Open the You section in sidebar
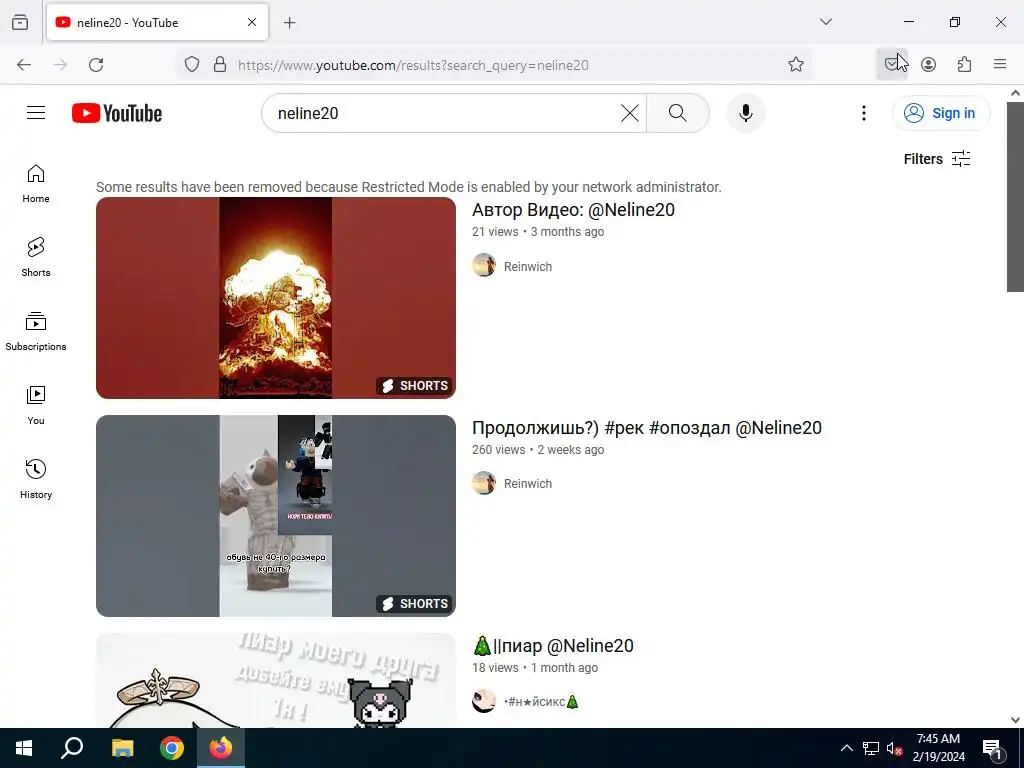This screenshot has height=768, width=1024. point(36,406)
